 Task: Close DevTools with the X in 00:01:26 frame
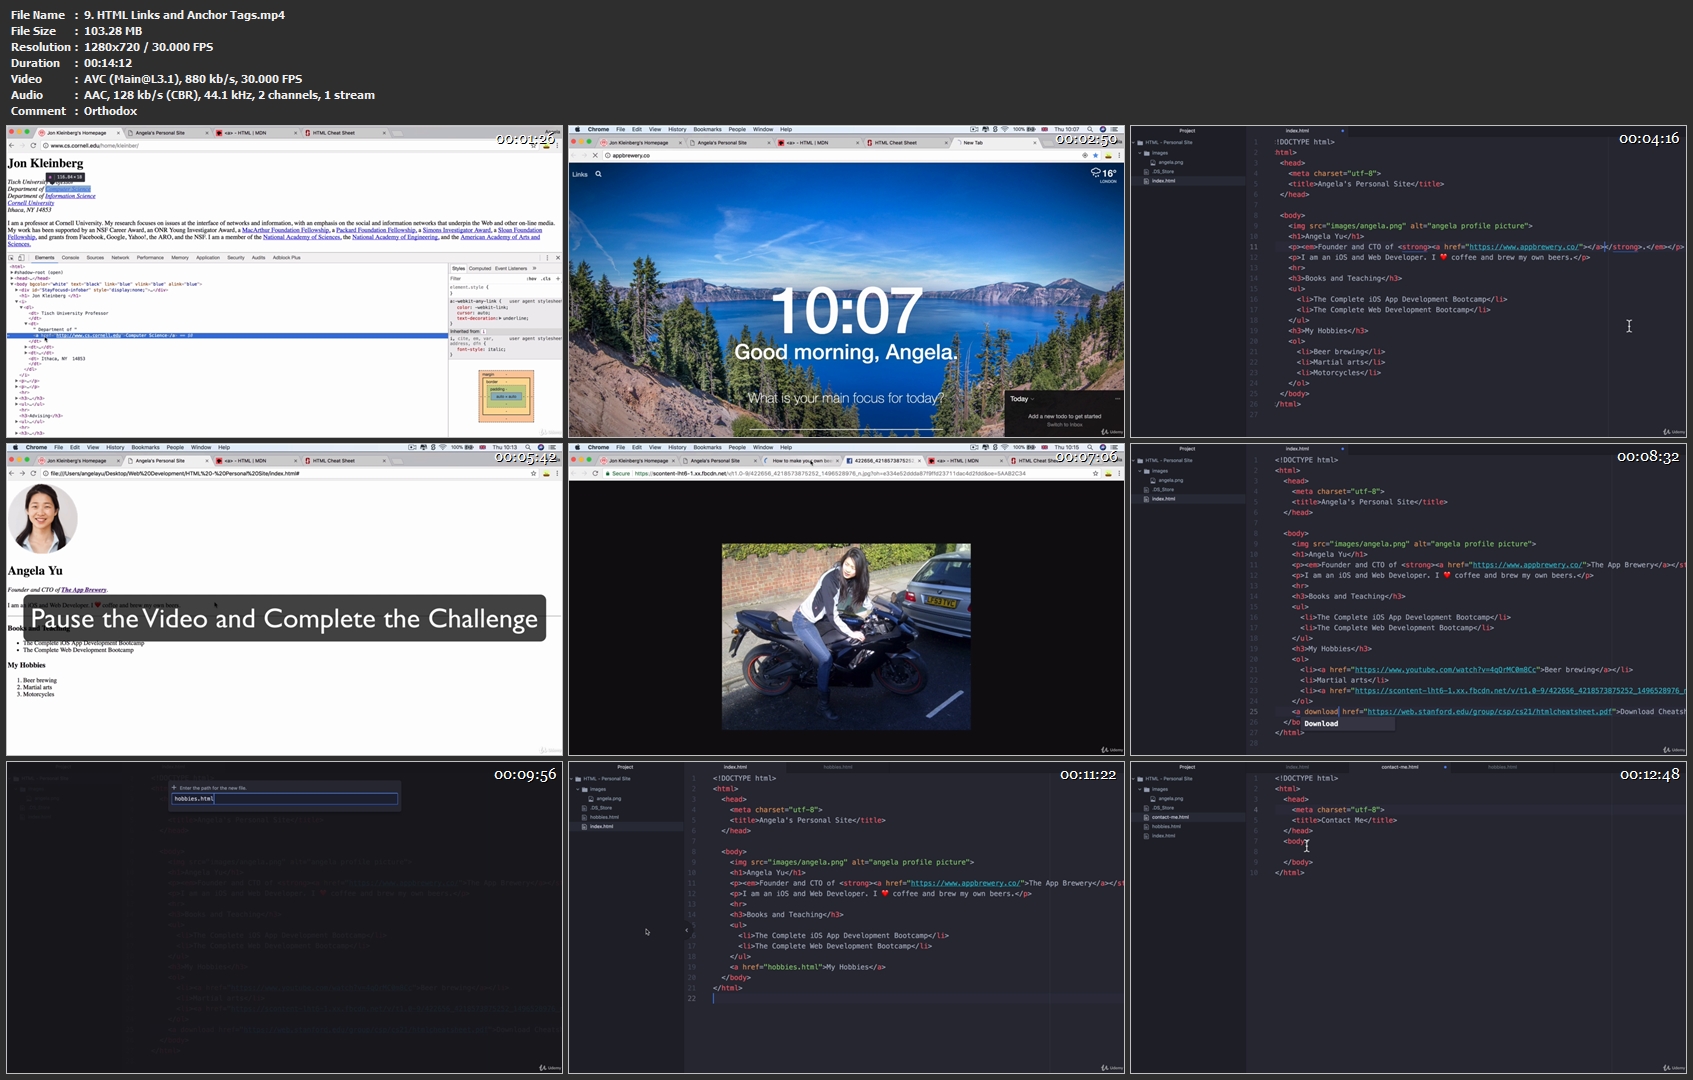(557, 258)
